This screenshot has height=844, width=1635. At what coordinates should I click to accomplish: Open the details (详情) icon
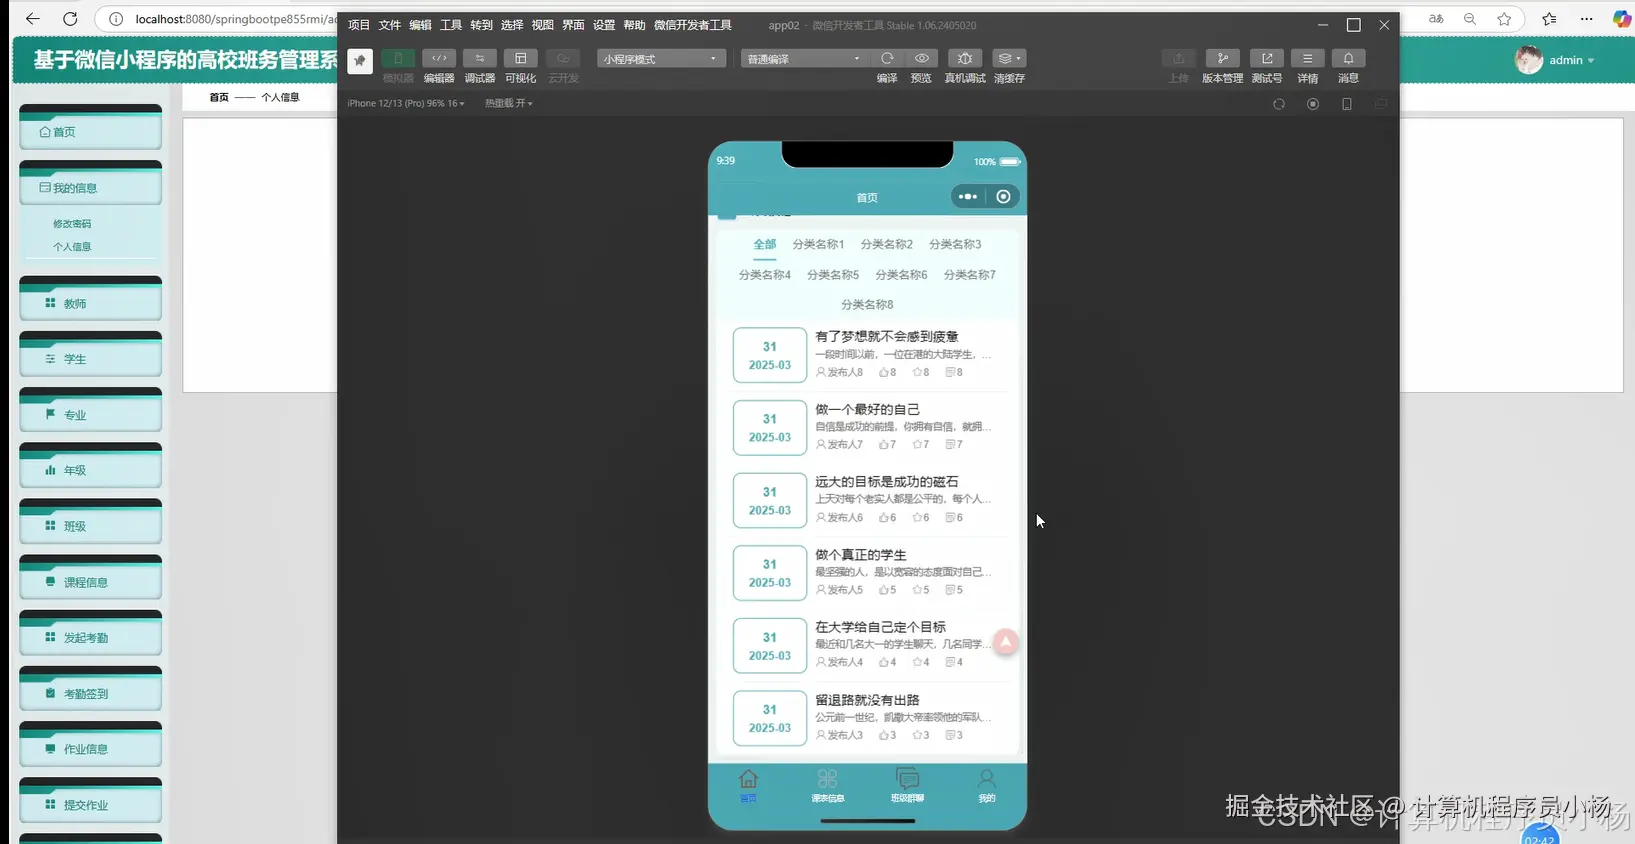pyautogui.click(x=1307, y=58)
